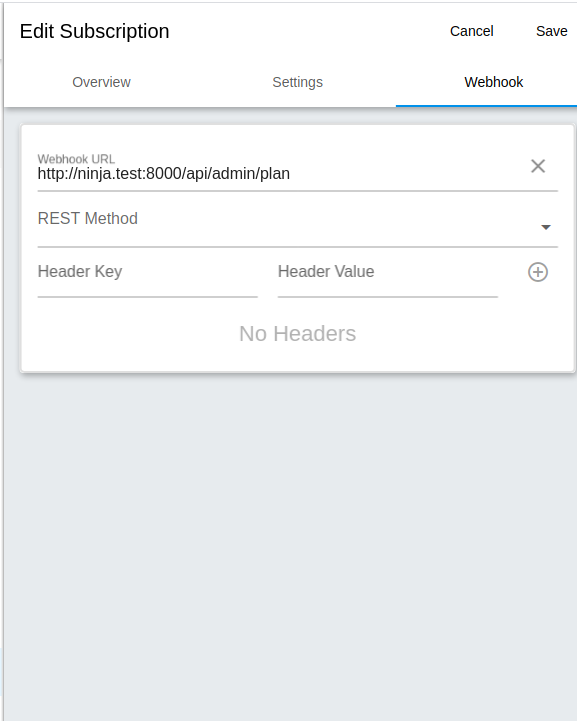The height and width of the screenshot is (721, 577).
Task: Add header using the plus circle icon
Action: 537,272
